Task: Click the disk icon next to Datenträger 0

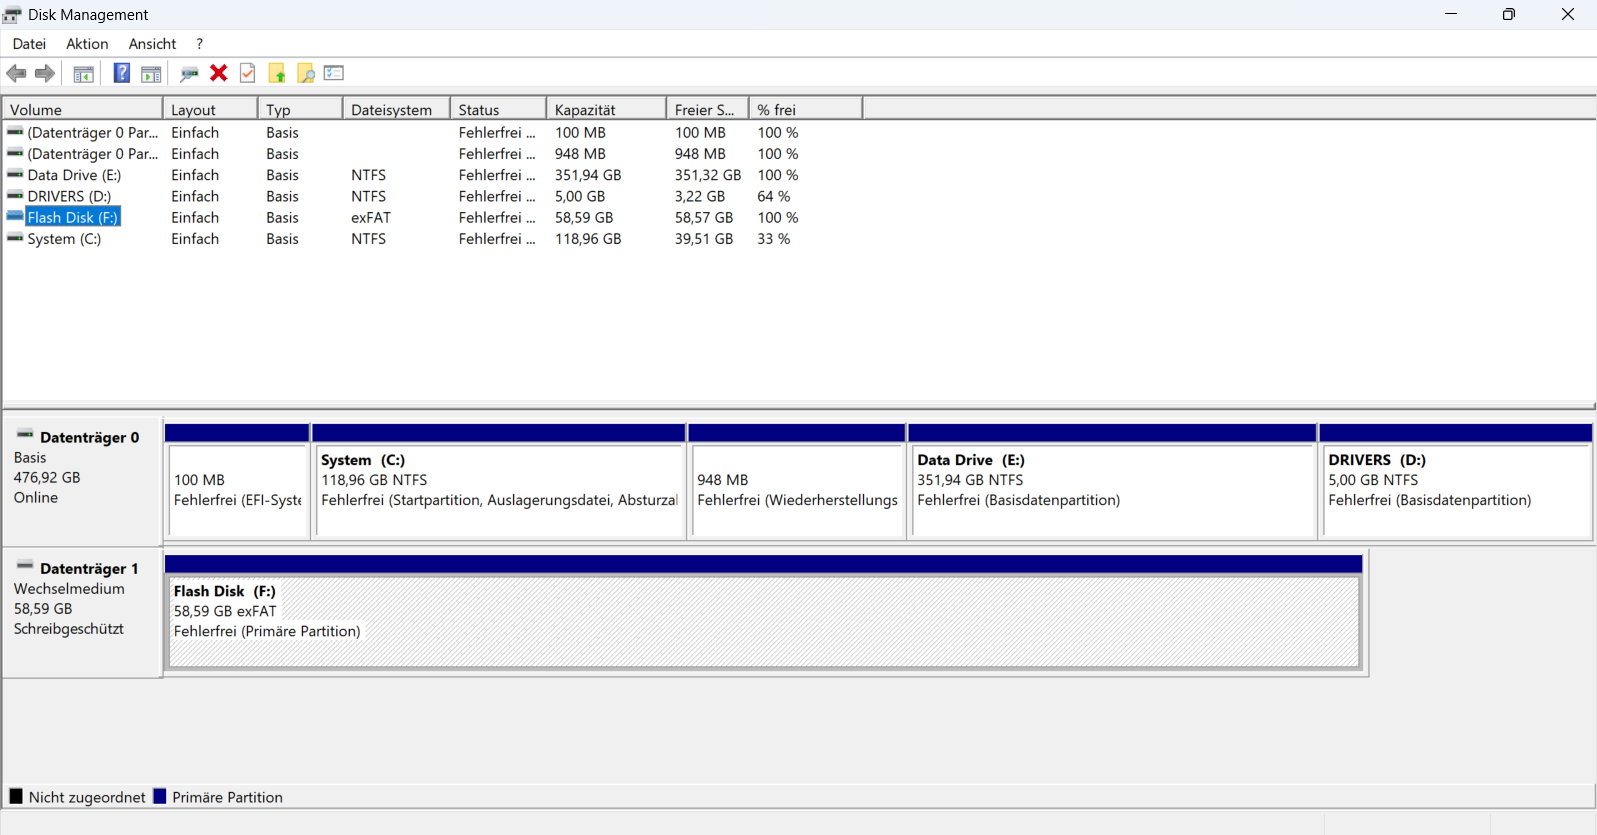Action: [x=25, y=435]
